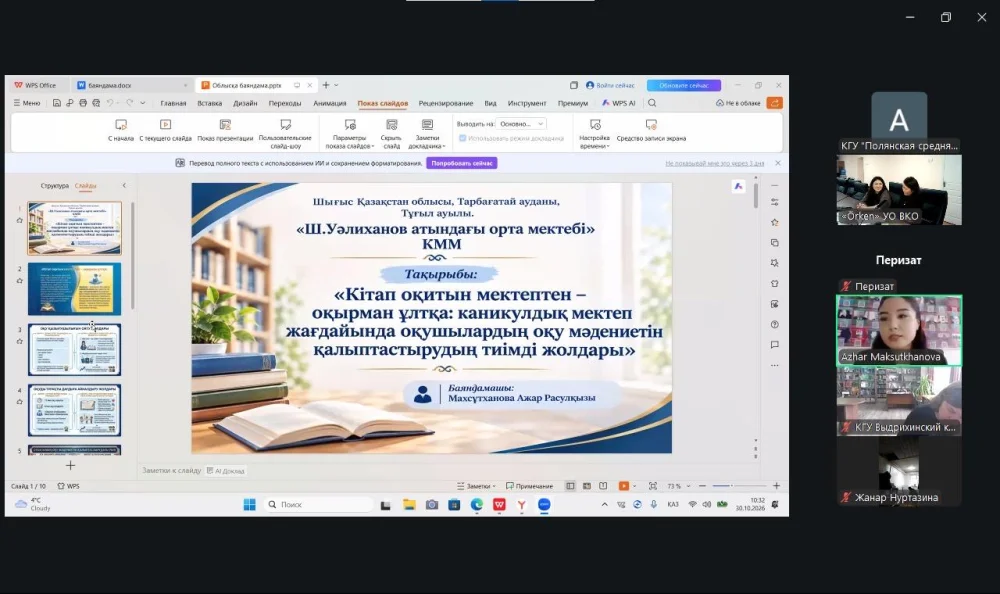Click 'Попробовать сейчас' purple button
This screenshot has height=594, width=1000.
pyautogui.click(x=462, y=163)
